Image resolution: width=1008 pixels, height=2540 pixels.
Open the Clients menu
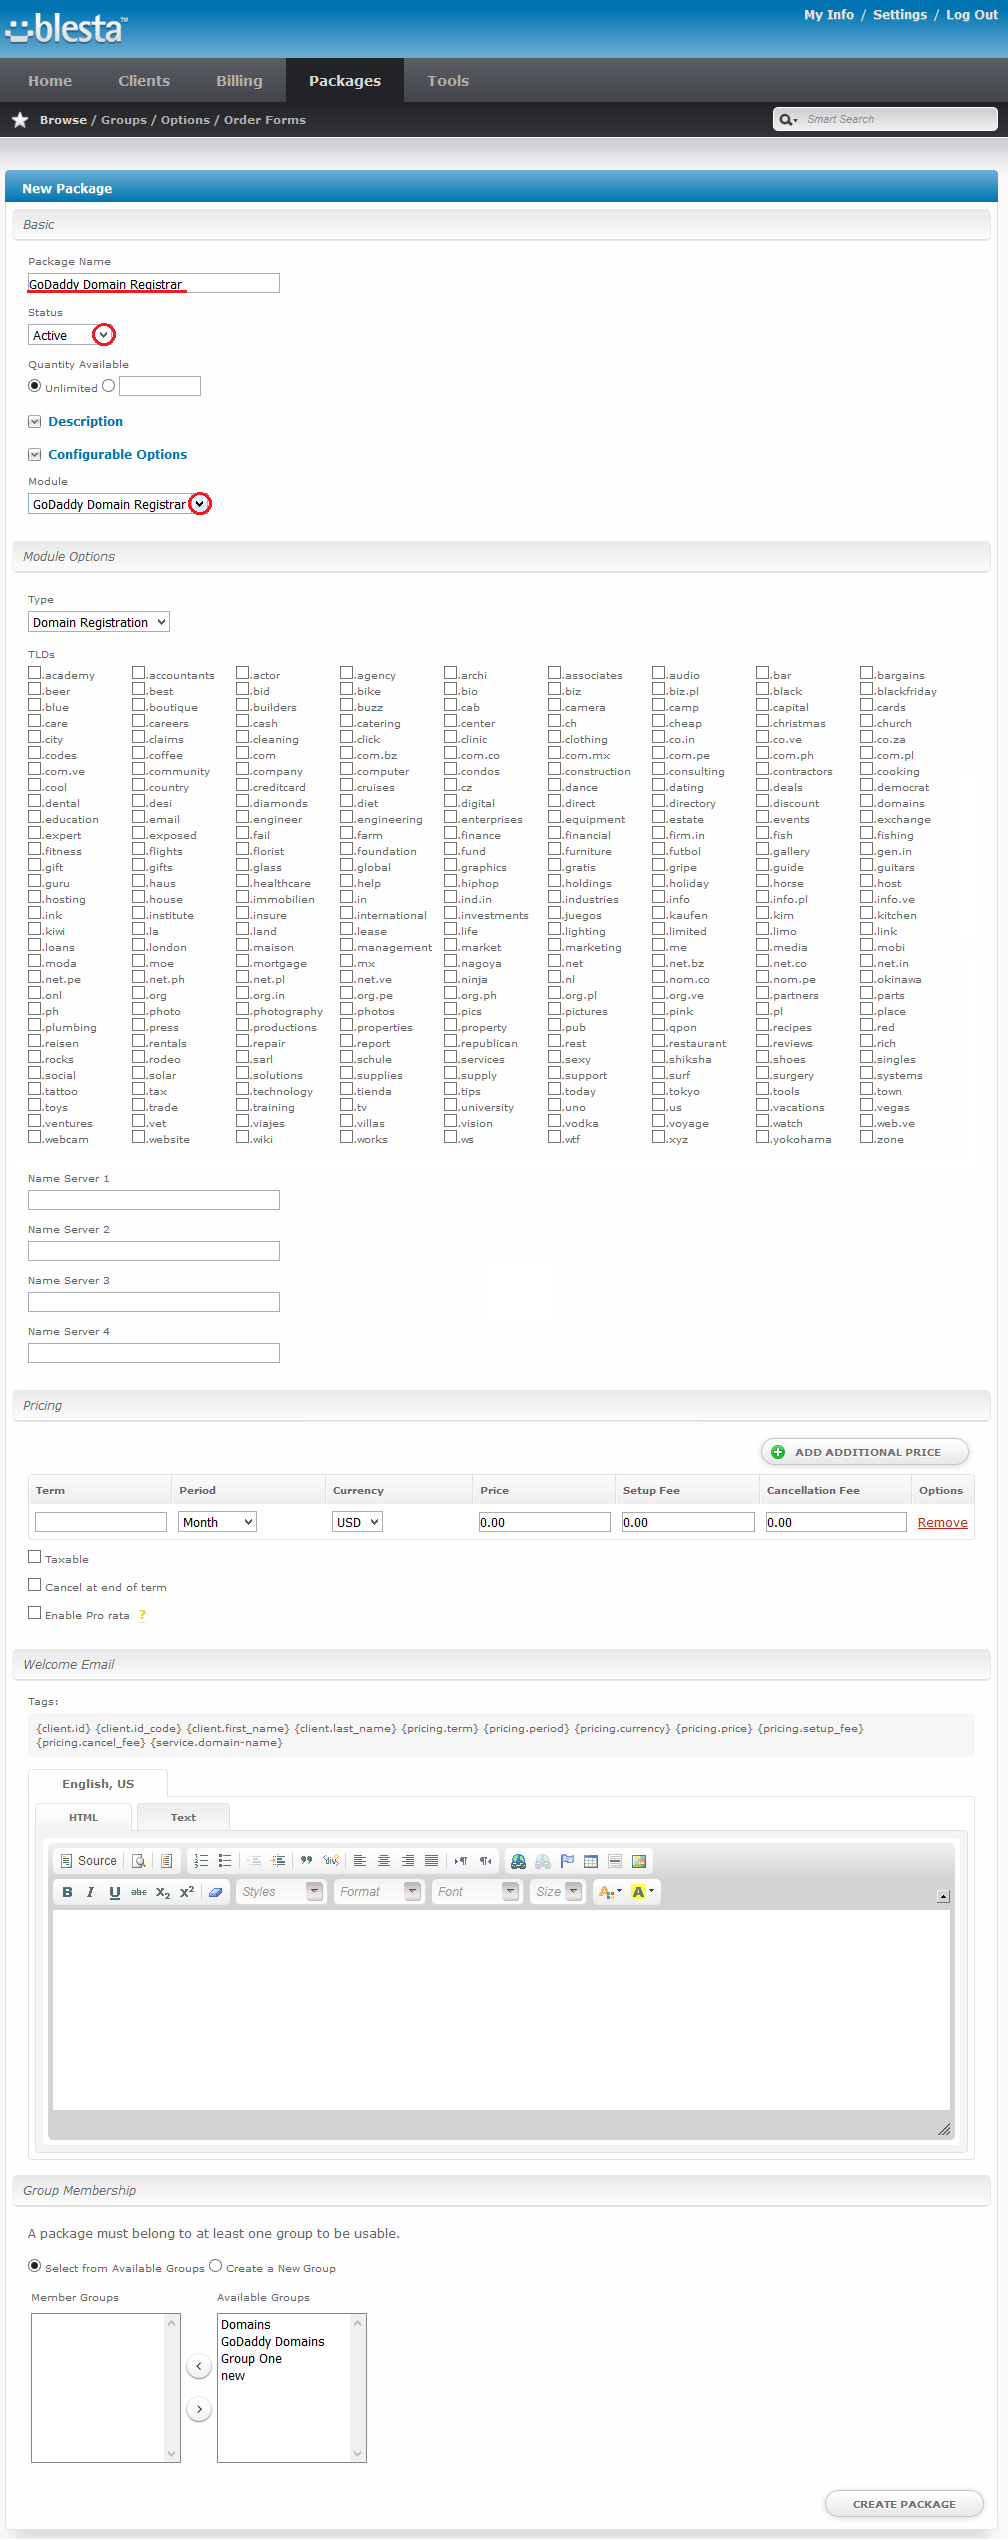coord(144,81)
